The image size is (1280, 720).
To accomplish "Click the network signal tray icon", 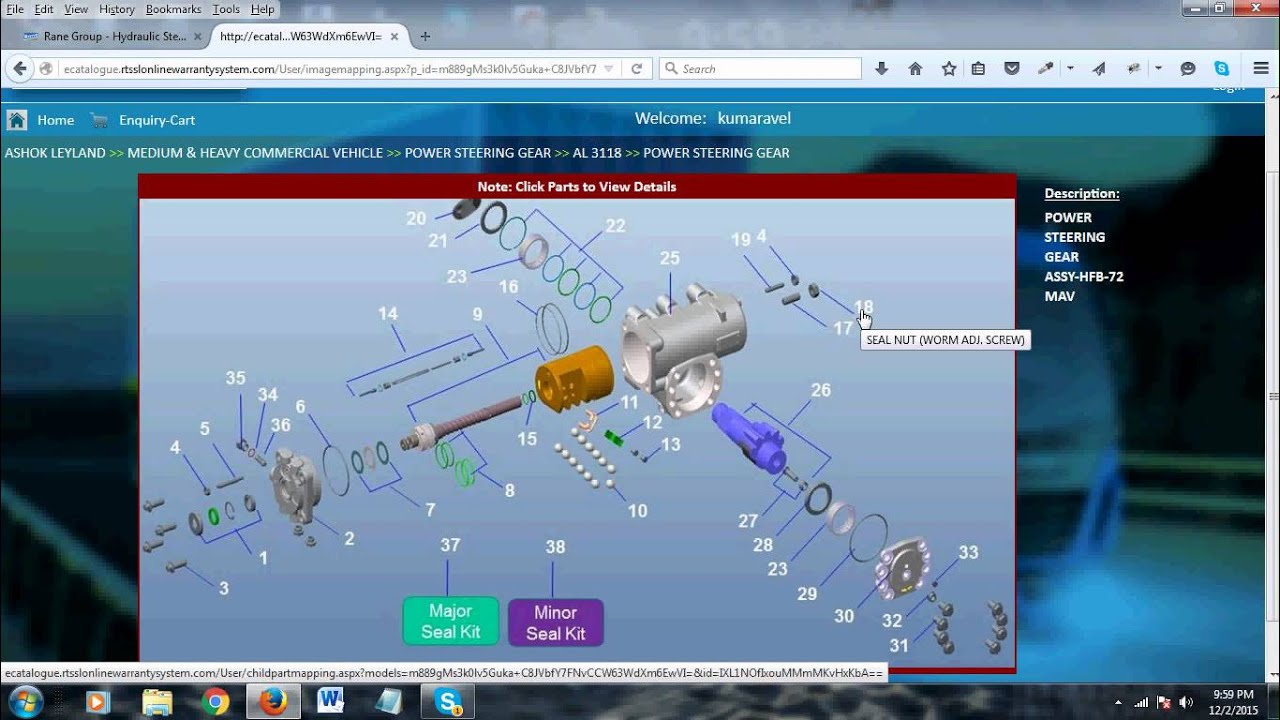I will pos(1140,702).
